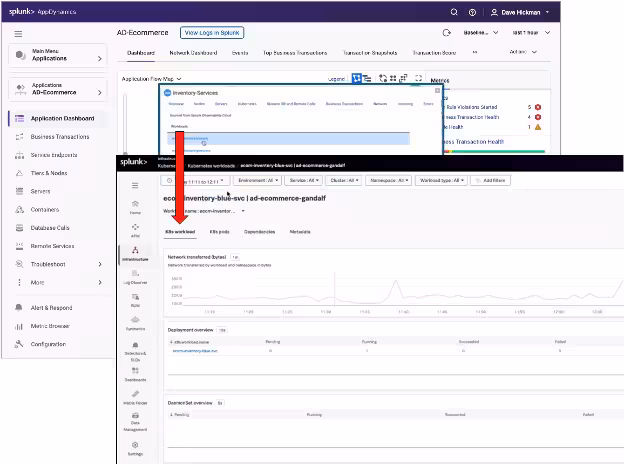
Task: Switch to the Network Dashboard tab
Action: coord(194,52)
